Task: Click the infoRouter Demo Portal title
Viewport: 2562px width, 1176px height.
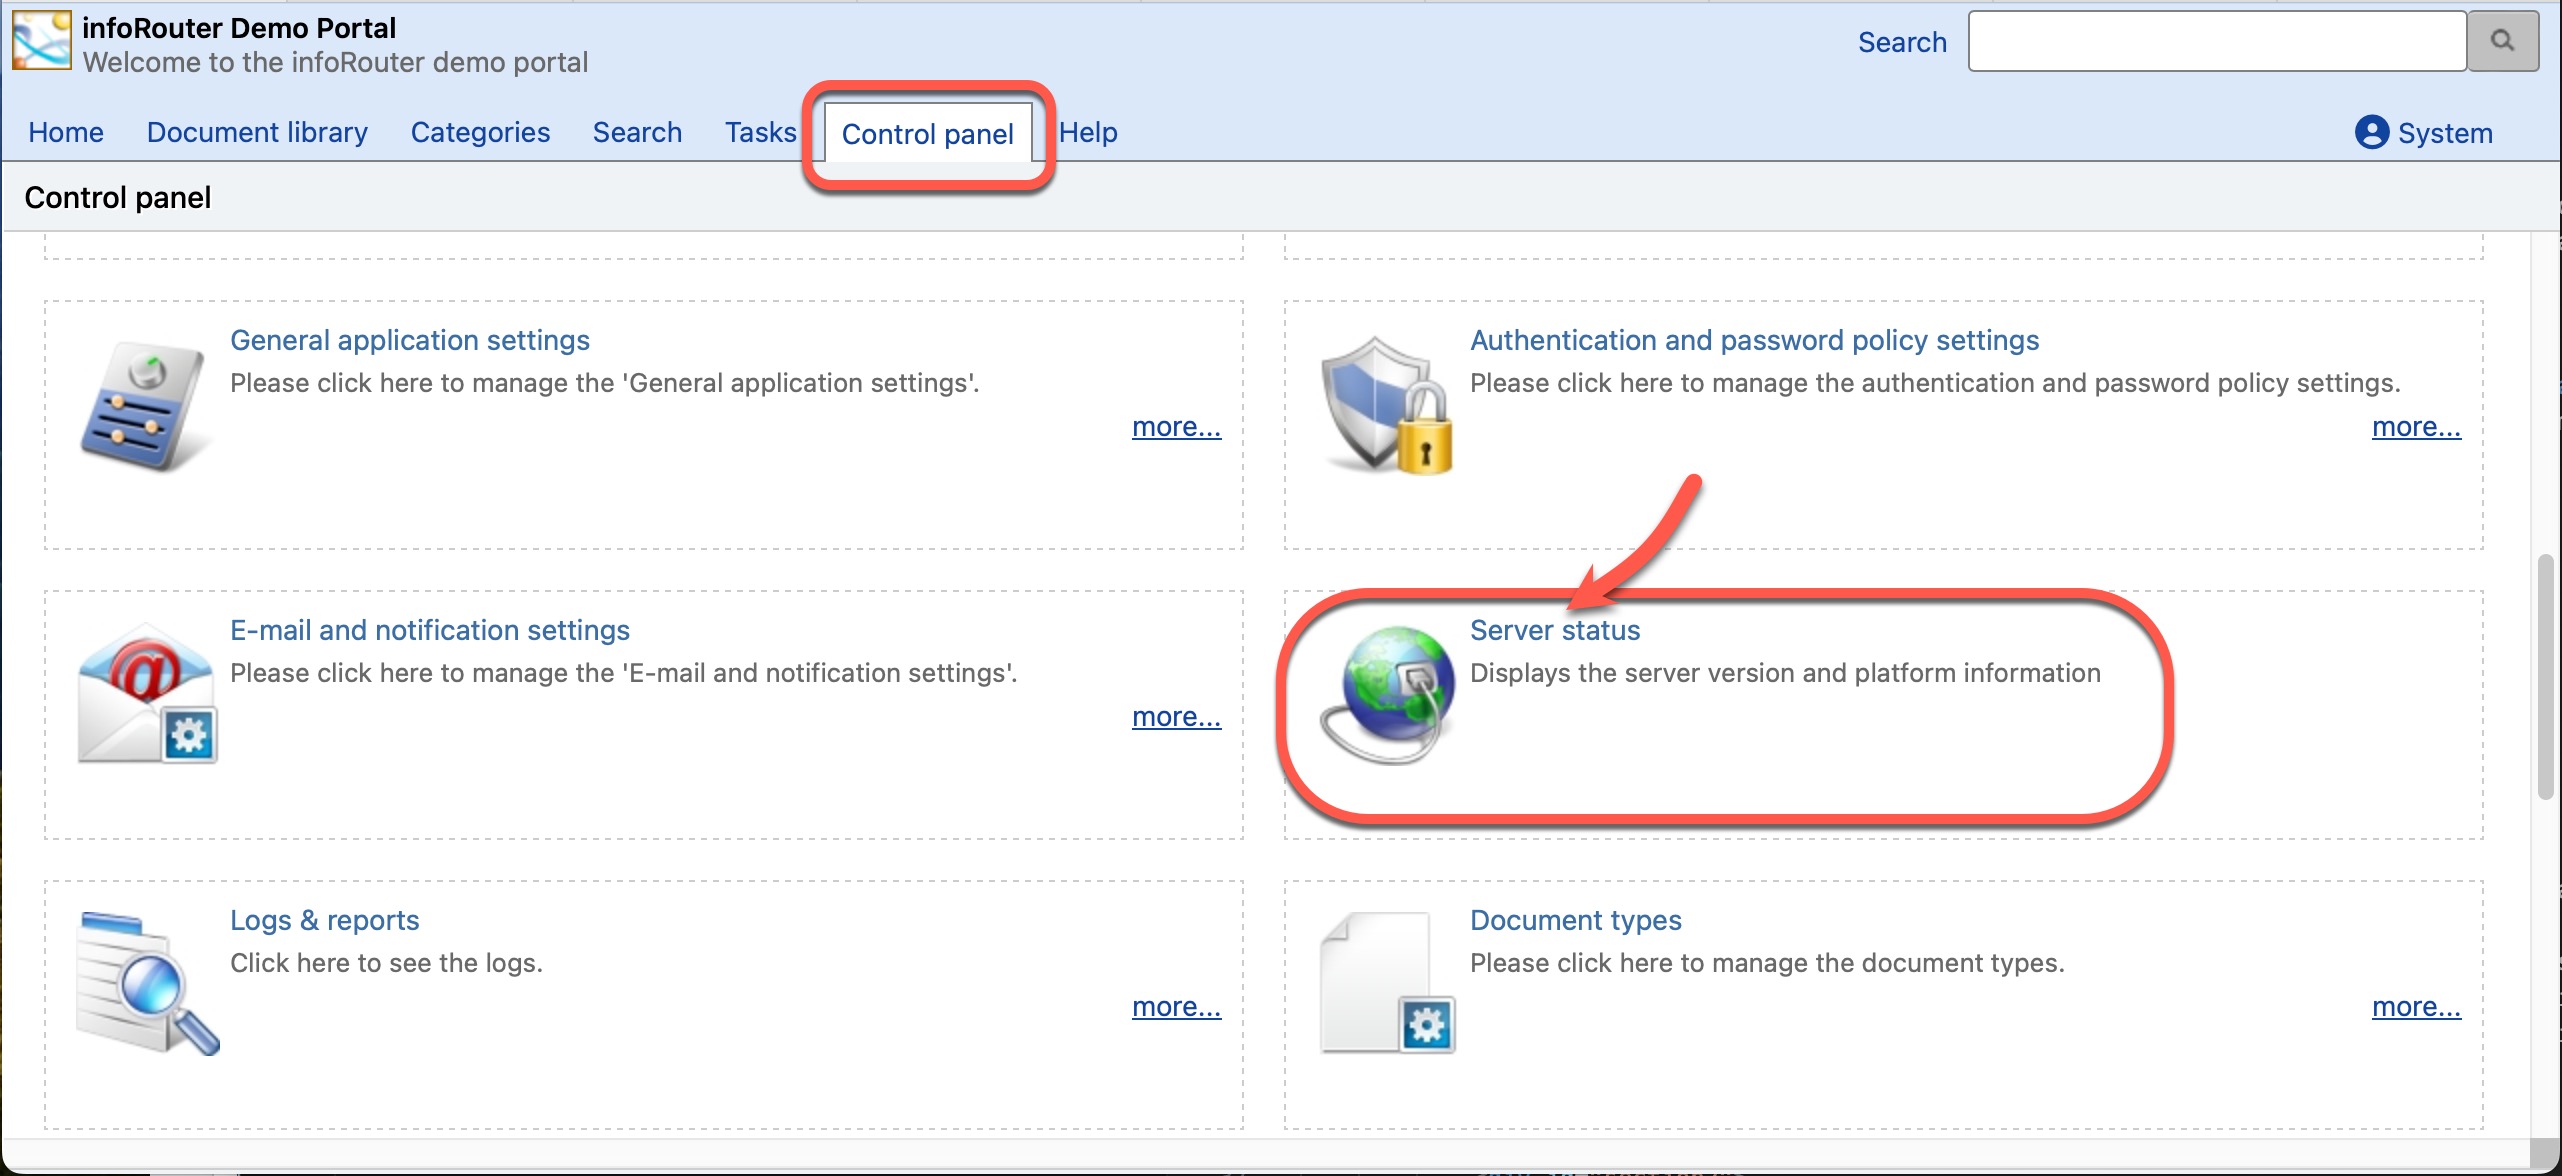Action: tap(239, 28)
